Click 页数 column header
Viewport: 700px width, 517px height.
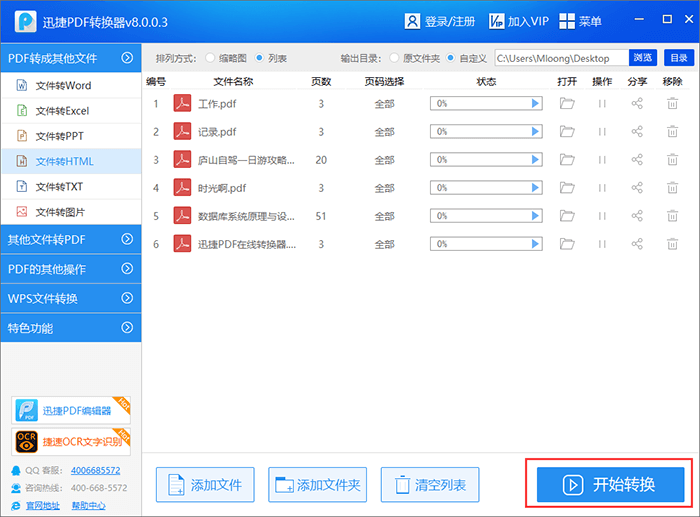tap(321, 81)
